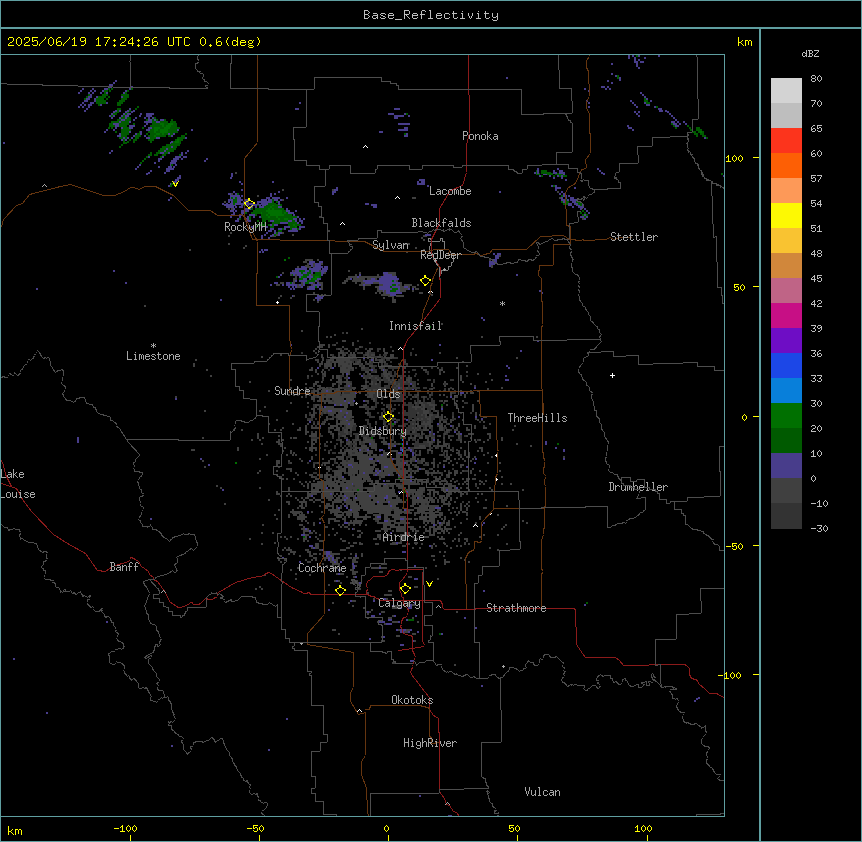Click the Ponoka city label
Screen dimensions: 862x842
[x=480, y=136]
